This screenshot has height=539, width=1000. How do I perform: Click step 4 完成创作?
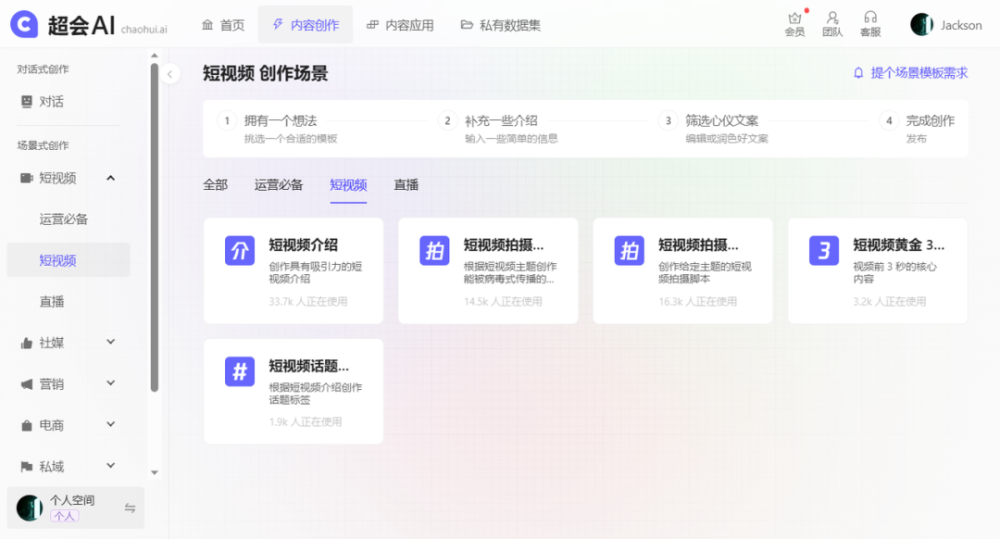[930, 121]
